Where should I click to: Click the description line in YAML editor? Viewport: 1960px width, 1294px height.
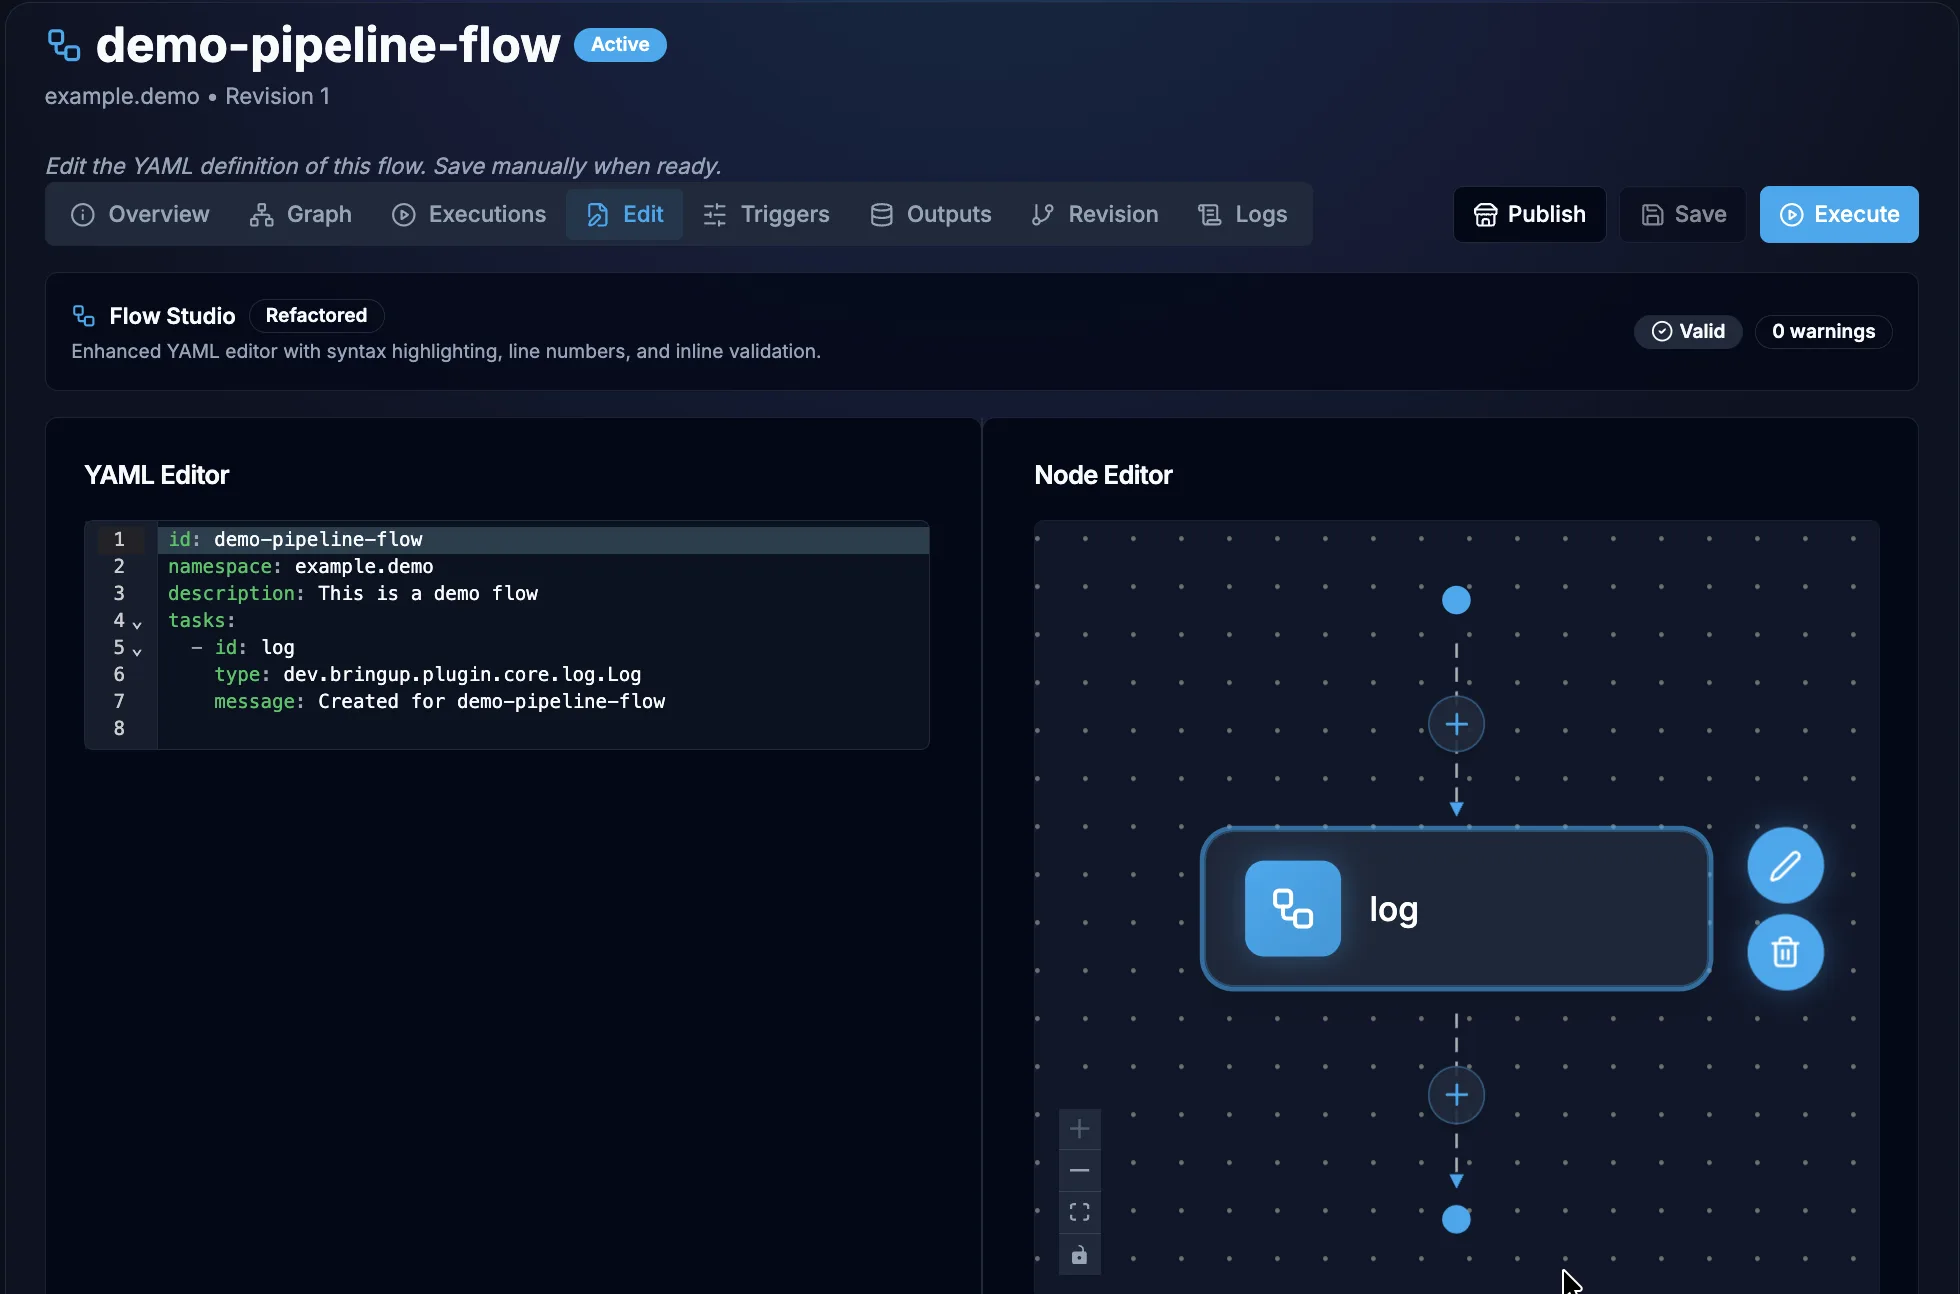543,593
